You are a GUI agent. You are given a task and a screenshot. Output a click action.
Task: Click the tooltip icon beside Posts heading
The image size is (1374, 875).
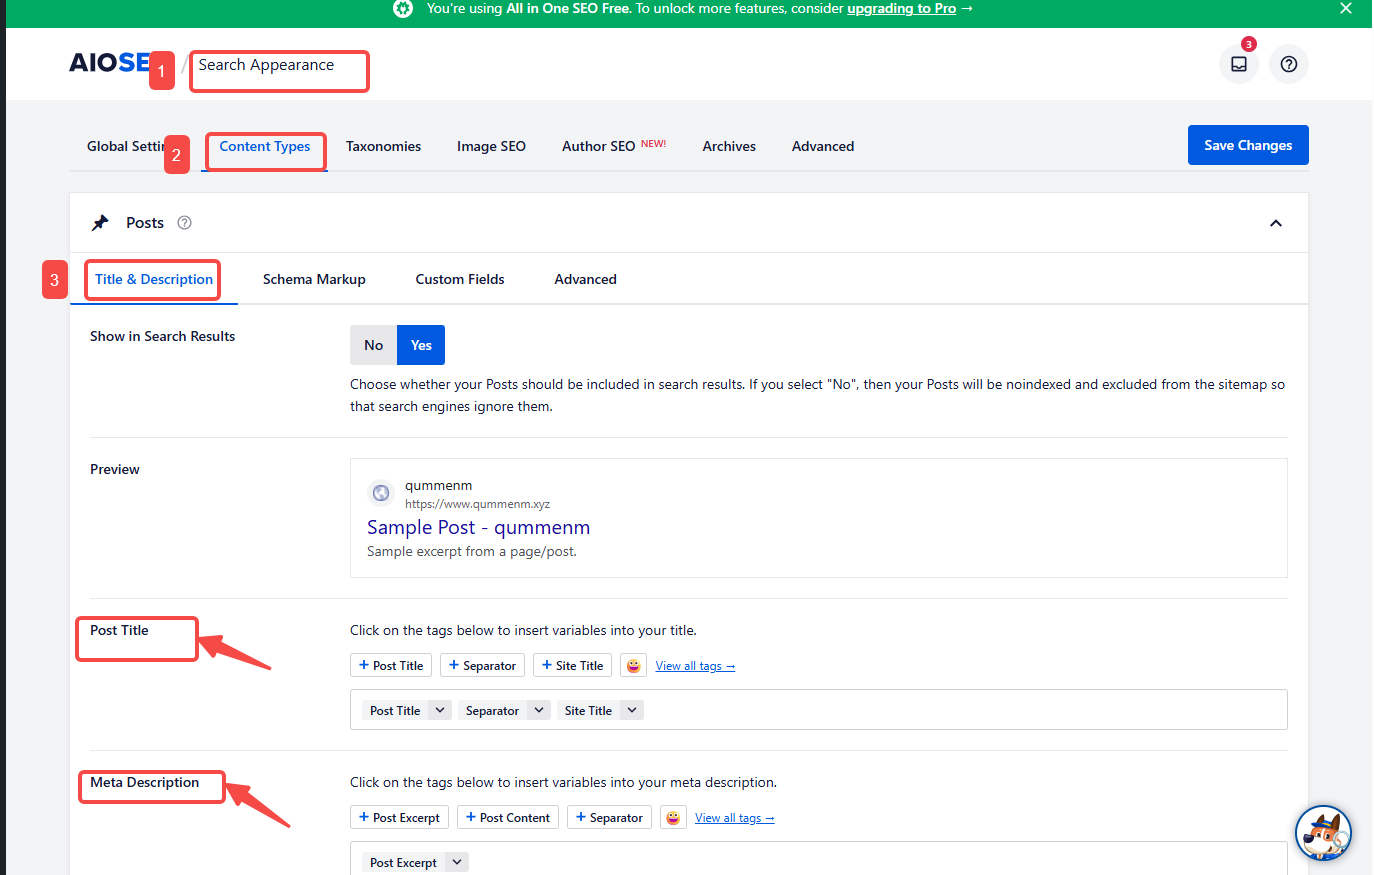coord(184,222)
